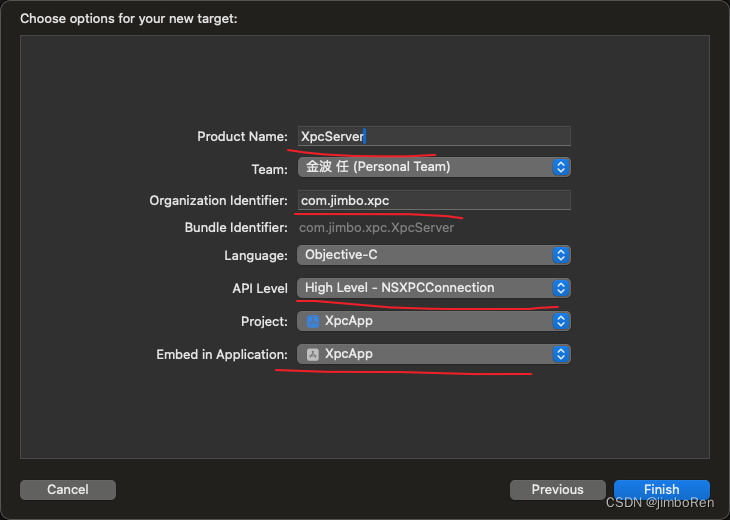The height and width of the screenshot is (520, 730).
Task: Click the Language dropdown stepper arrows
Action: [x=561, y=255]
